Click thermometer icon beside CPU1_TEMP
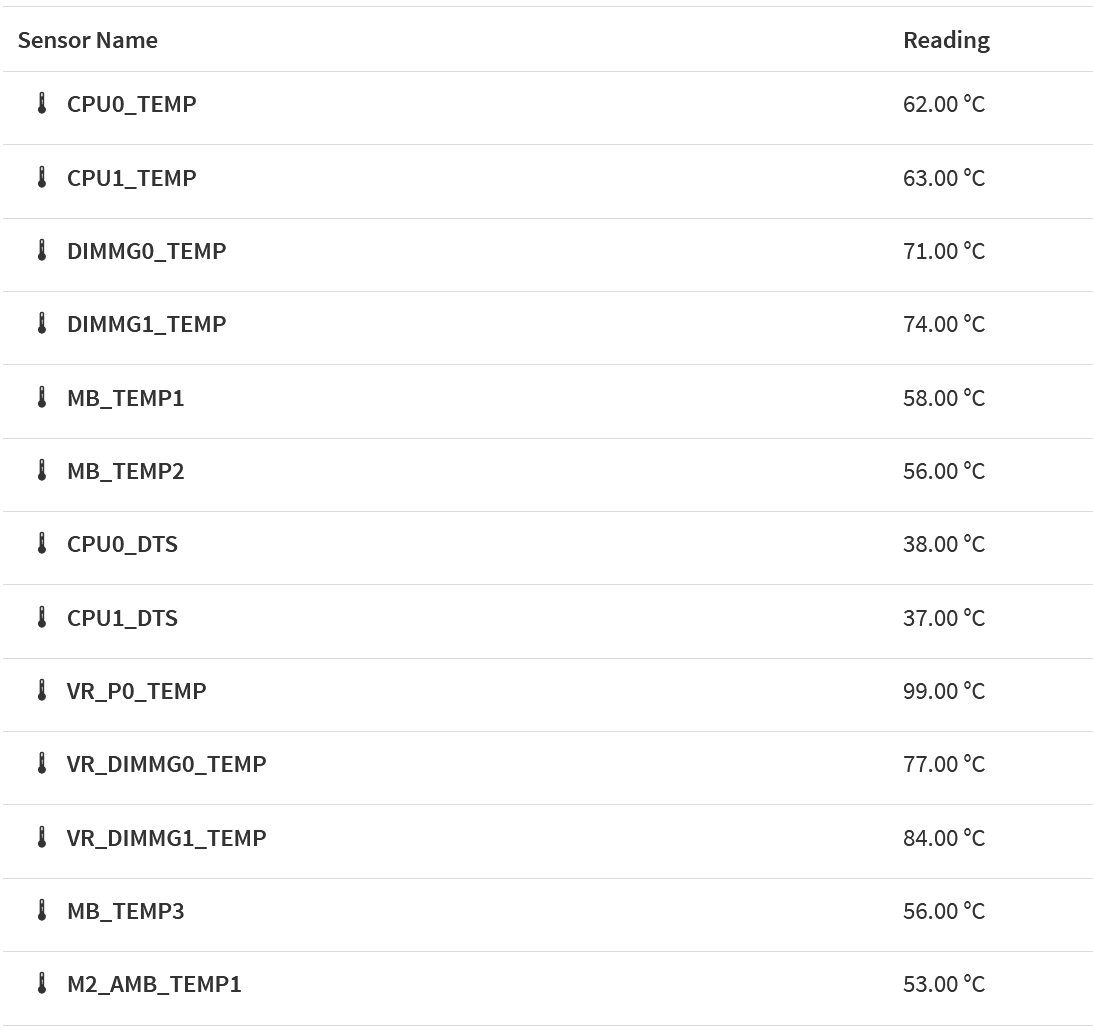 point(42,178)
